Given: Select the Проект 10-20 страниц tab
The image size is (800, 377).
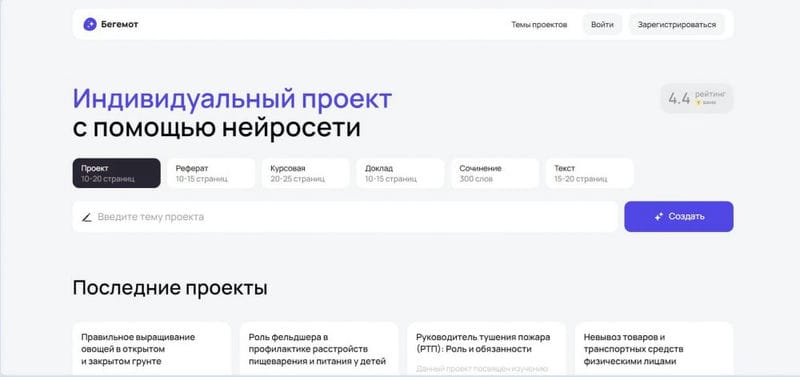Looking at the screenshot, I should pyautogui.click(x=116, y=173).
